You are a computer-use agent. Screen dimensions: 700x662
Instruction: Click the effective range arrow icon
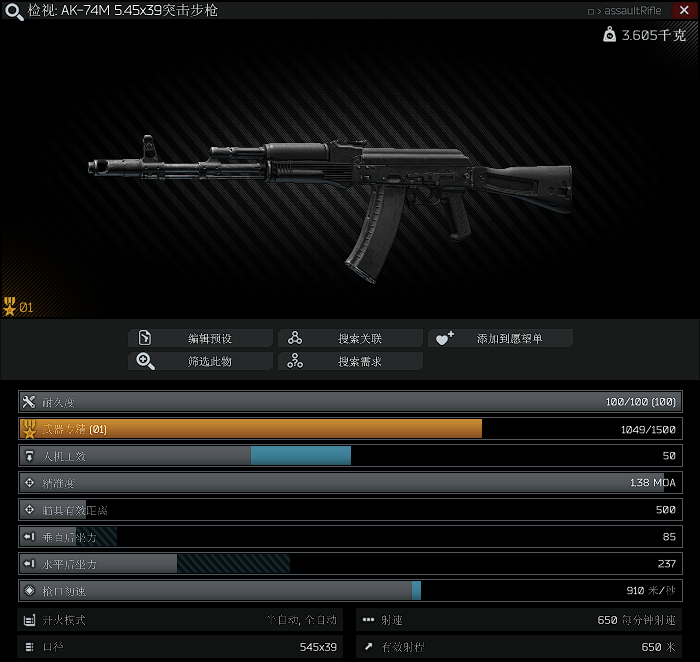click(x=368, y=646)
